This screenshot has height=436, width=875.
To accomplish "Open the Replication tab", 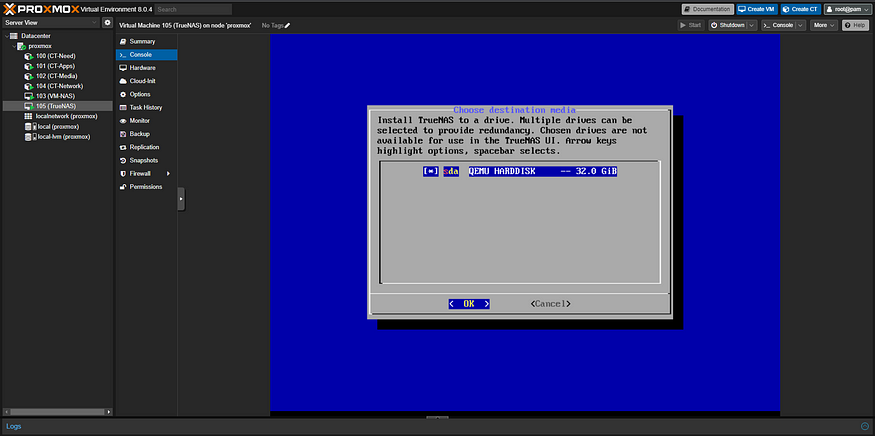I will pyautogui.click(x=146, y=147).
